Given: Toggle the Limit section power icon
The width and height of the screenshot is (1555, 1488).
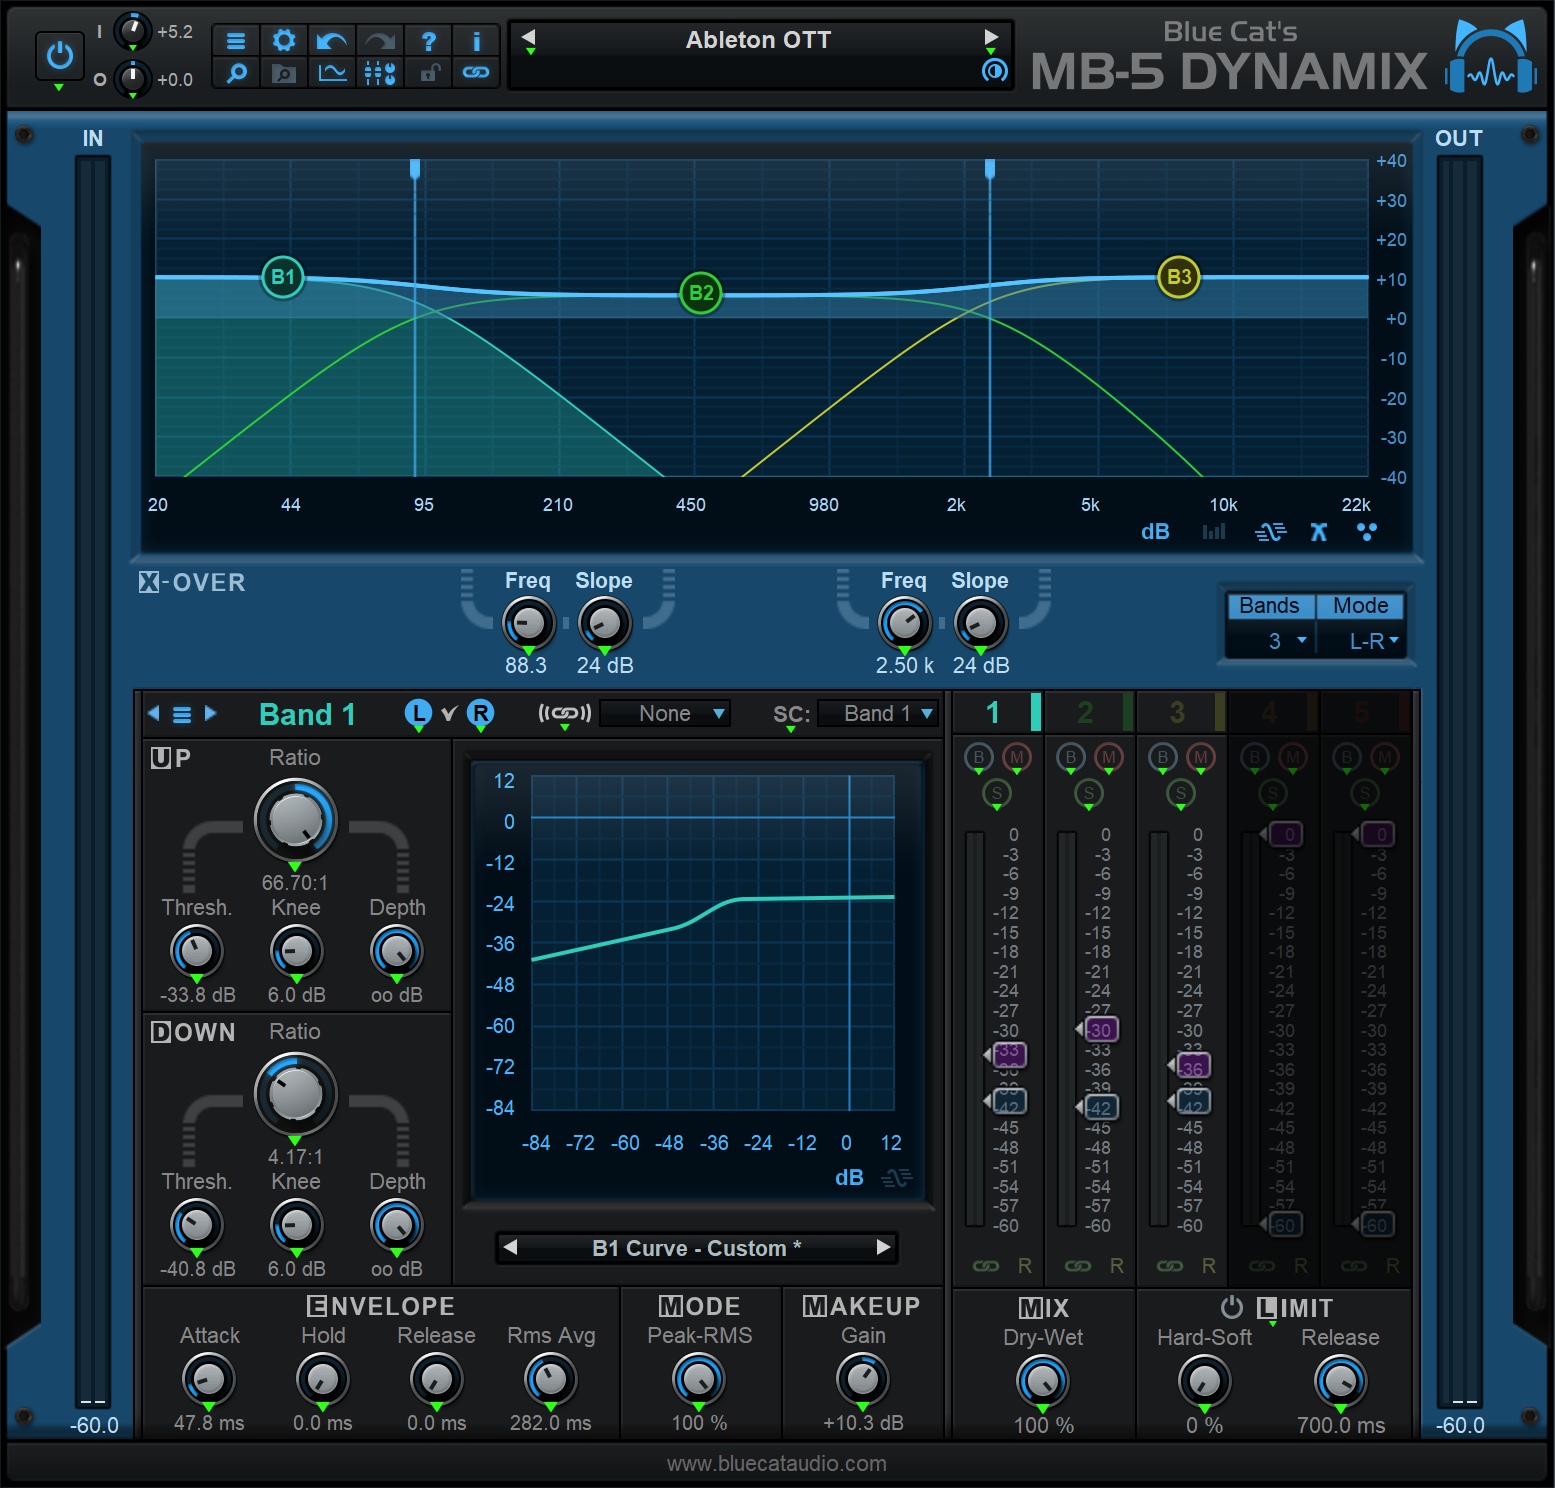Looking at the screenshot, I should (x=1232, y=1307).
